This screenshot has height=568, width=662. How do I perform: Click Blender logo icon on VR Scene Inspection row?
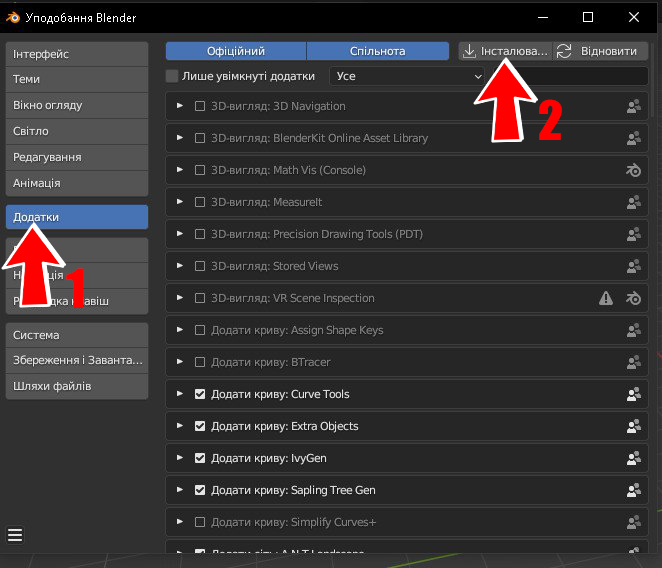pos(633,298)
